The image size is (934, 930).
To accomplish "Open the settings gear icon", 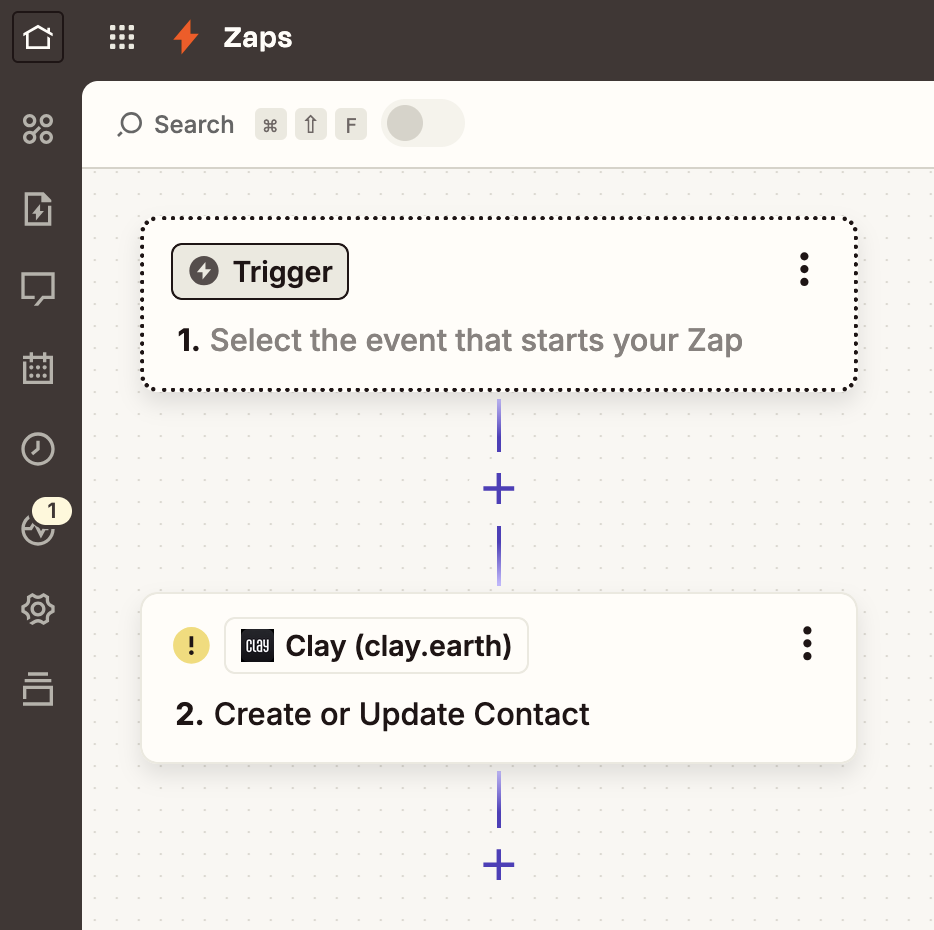I will click(38, 609).
